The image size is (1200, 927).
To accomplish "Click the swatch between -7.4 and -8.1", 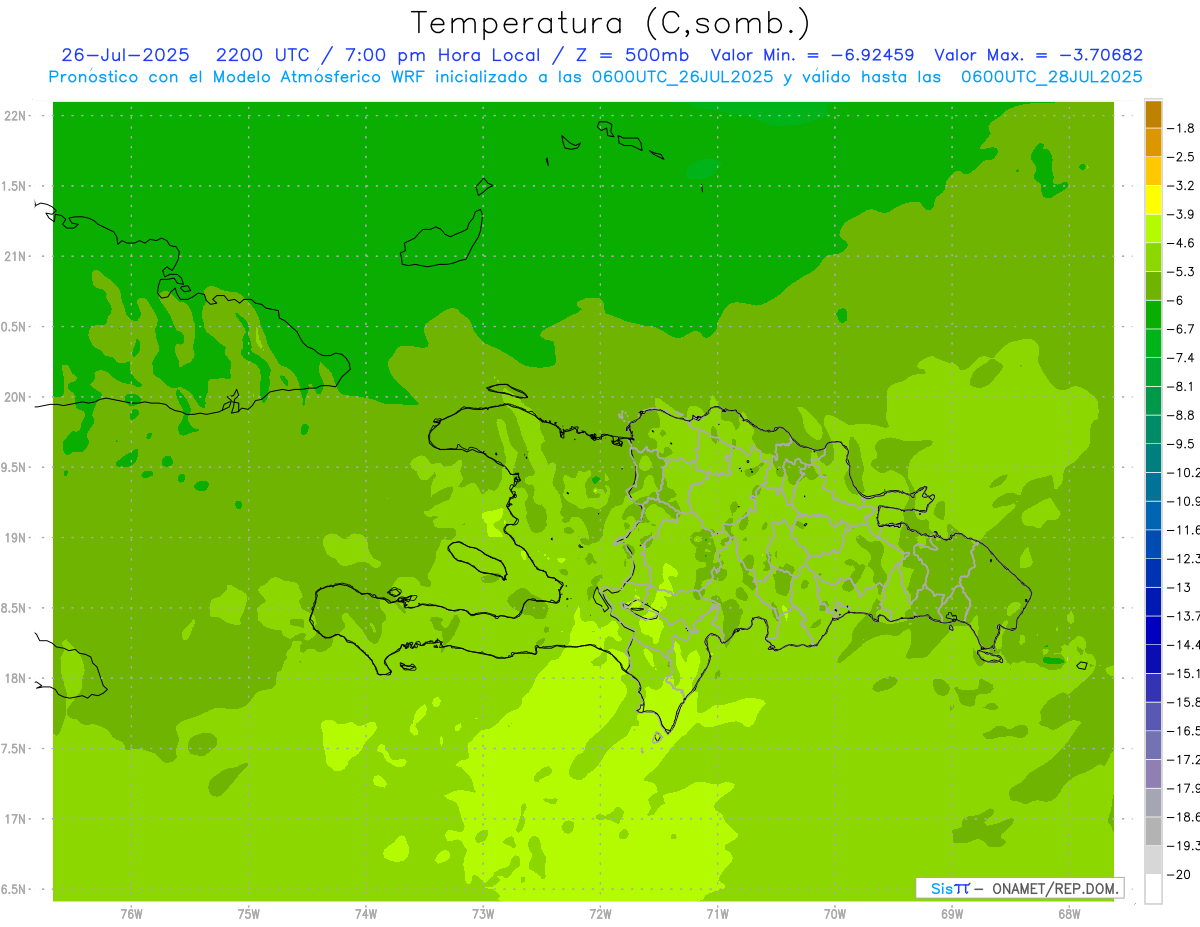I will [x=1153, y=372].
